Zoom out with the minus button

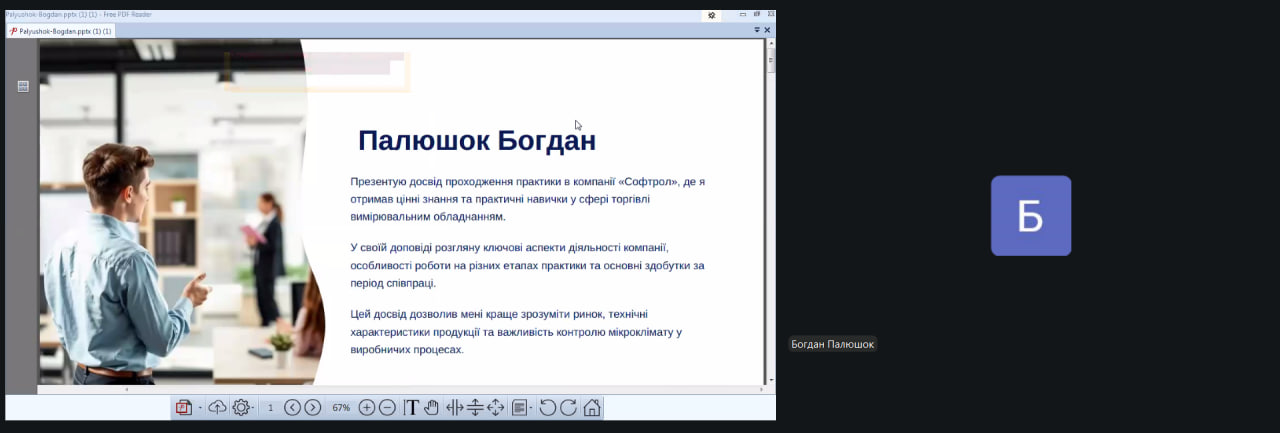[387, 407]
